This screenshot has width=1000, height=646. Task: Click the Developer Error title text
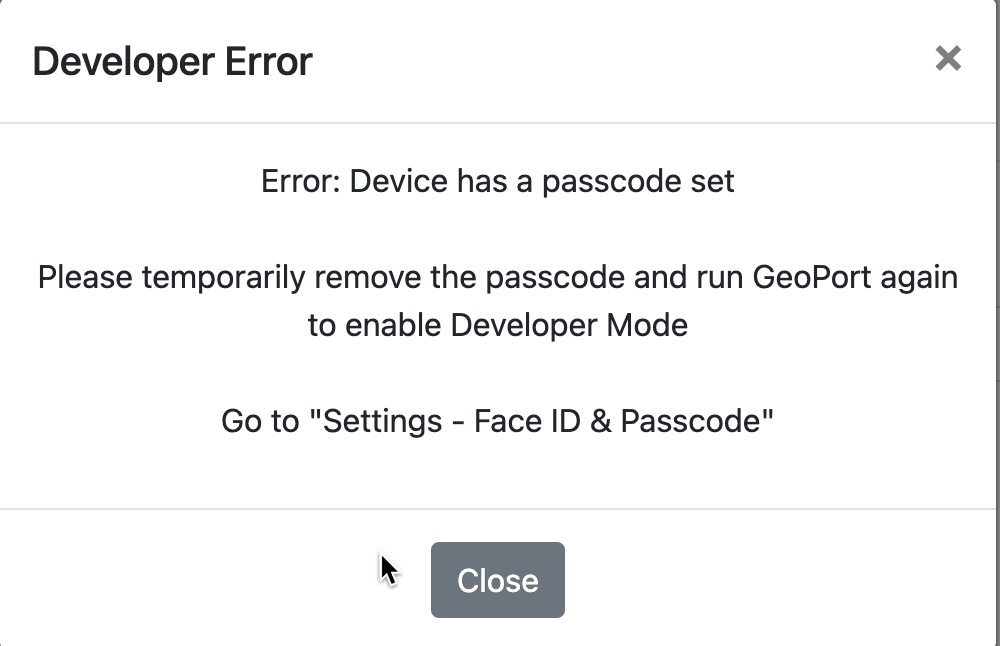[172, 61]
